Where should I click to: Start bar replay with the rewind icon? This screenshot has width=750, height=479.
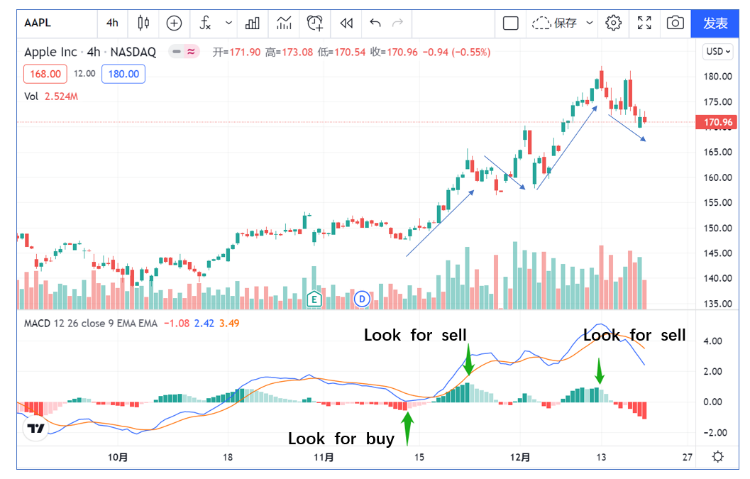point(346,22)
